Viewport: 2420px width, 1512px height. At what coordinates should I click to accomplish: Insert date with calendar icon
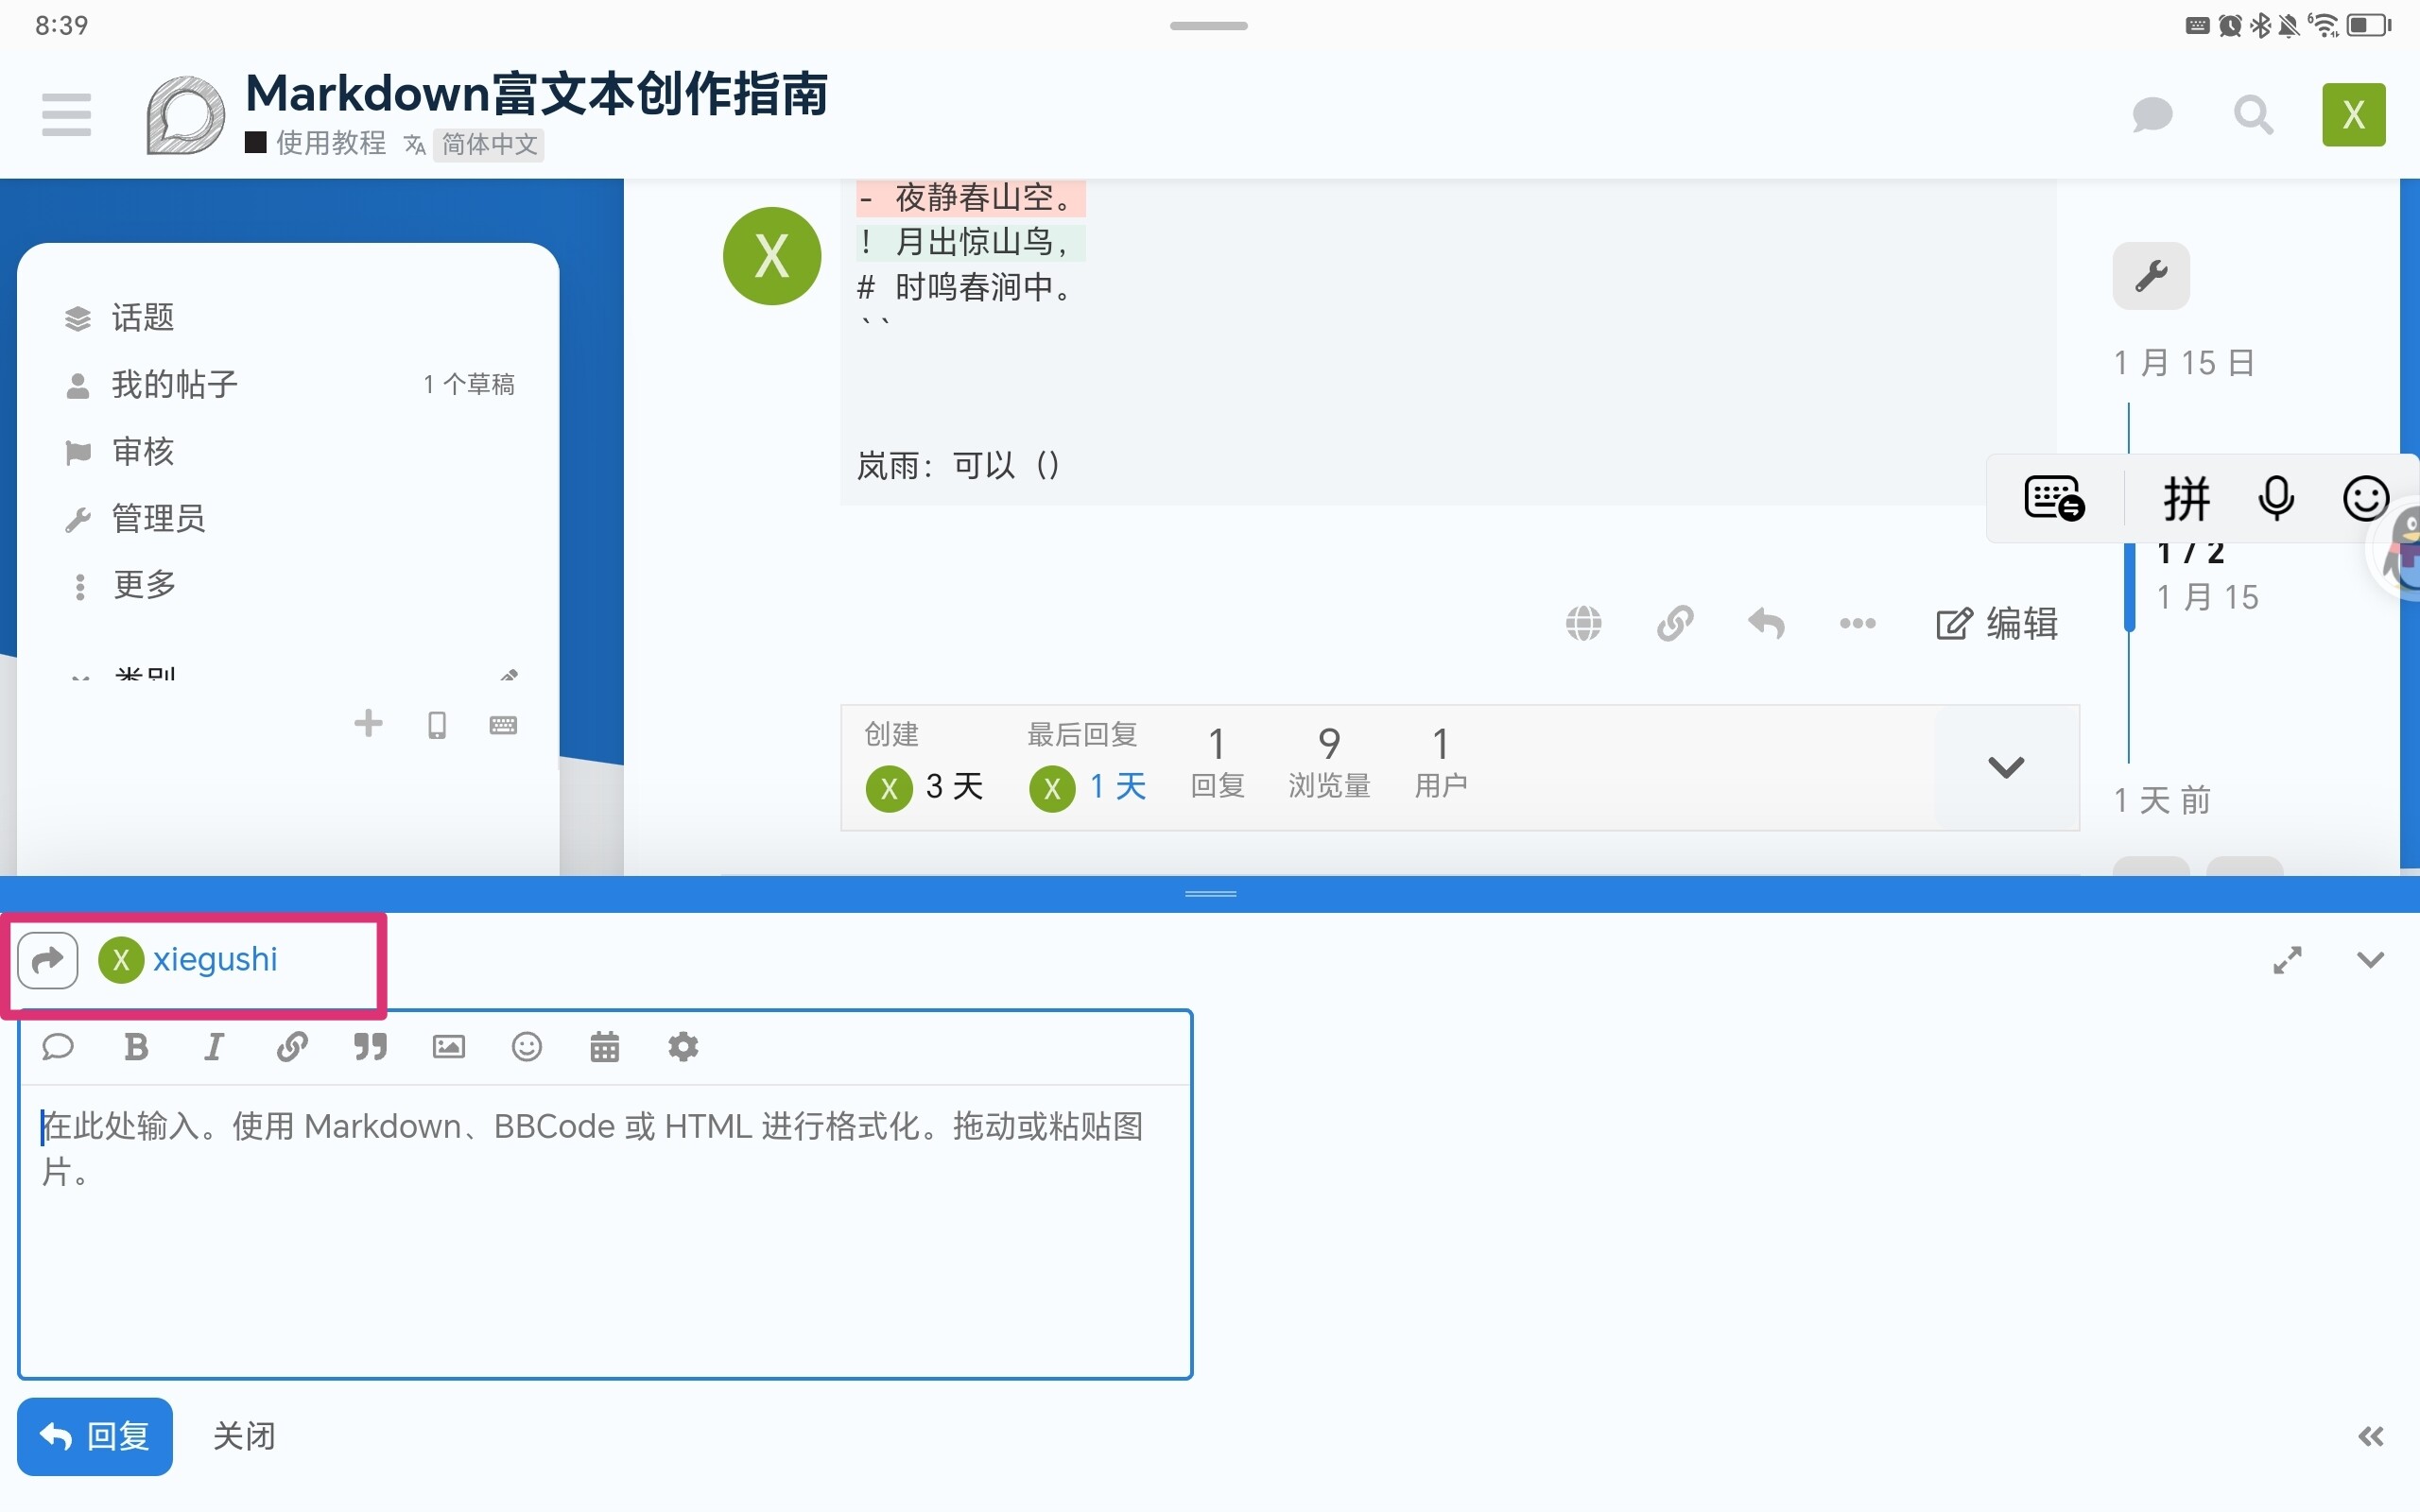(x=605, y=1047)
